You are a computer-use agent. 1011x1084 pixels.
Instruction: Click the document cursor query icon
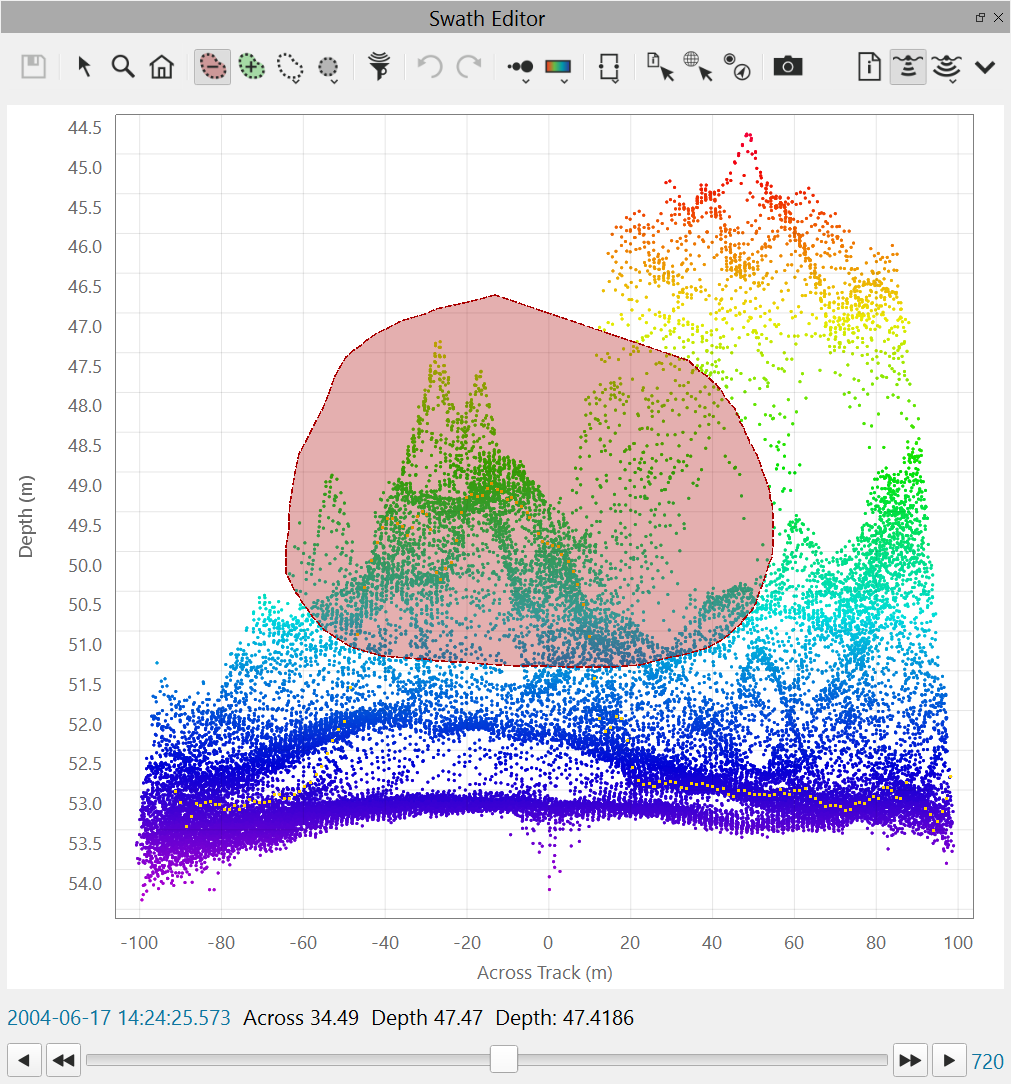(660, 67)
